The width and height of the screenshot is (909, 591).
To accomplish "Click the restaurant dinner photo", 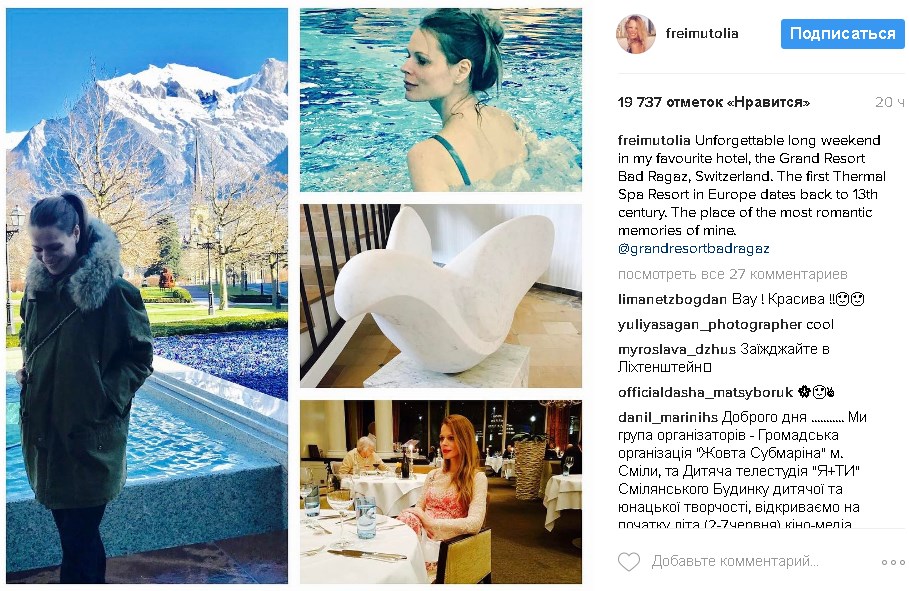I will 441,492.
